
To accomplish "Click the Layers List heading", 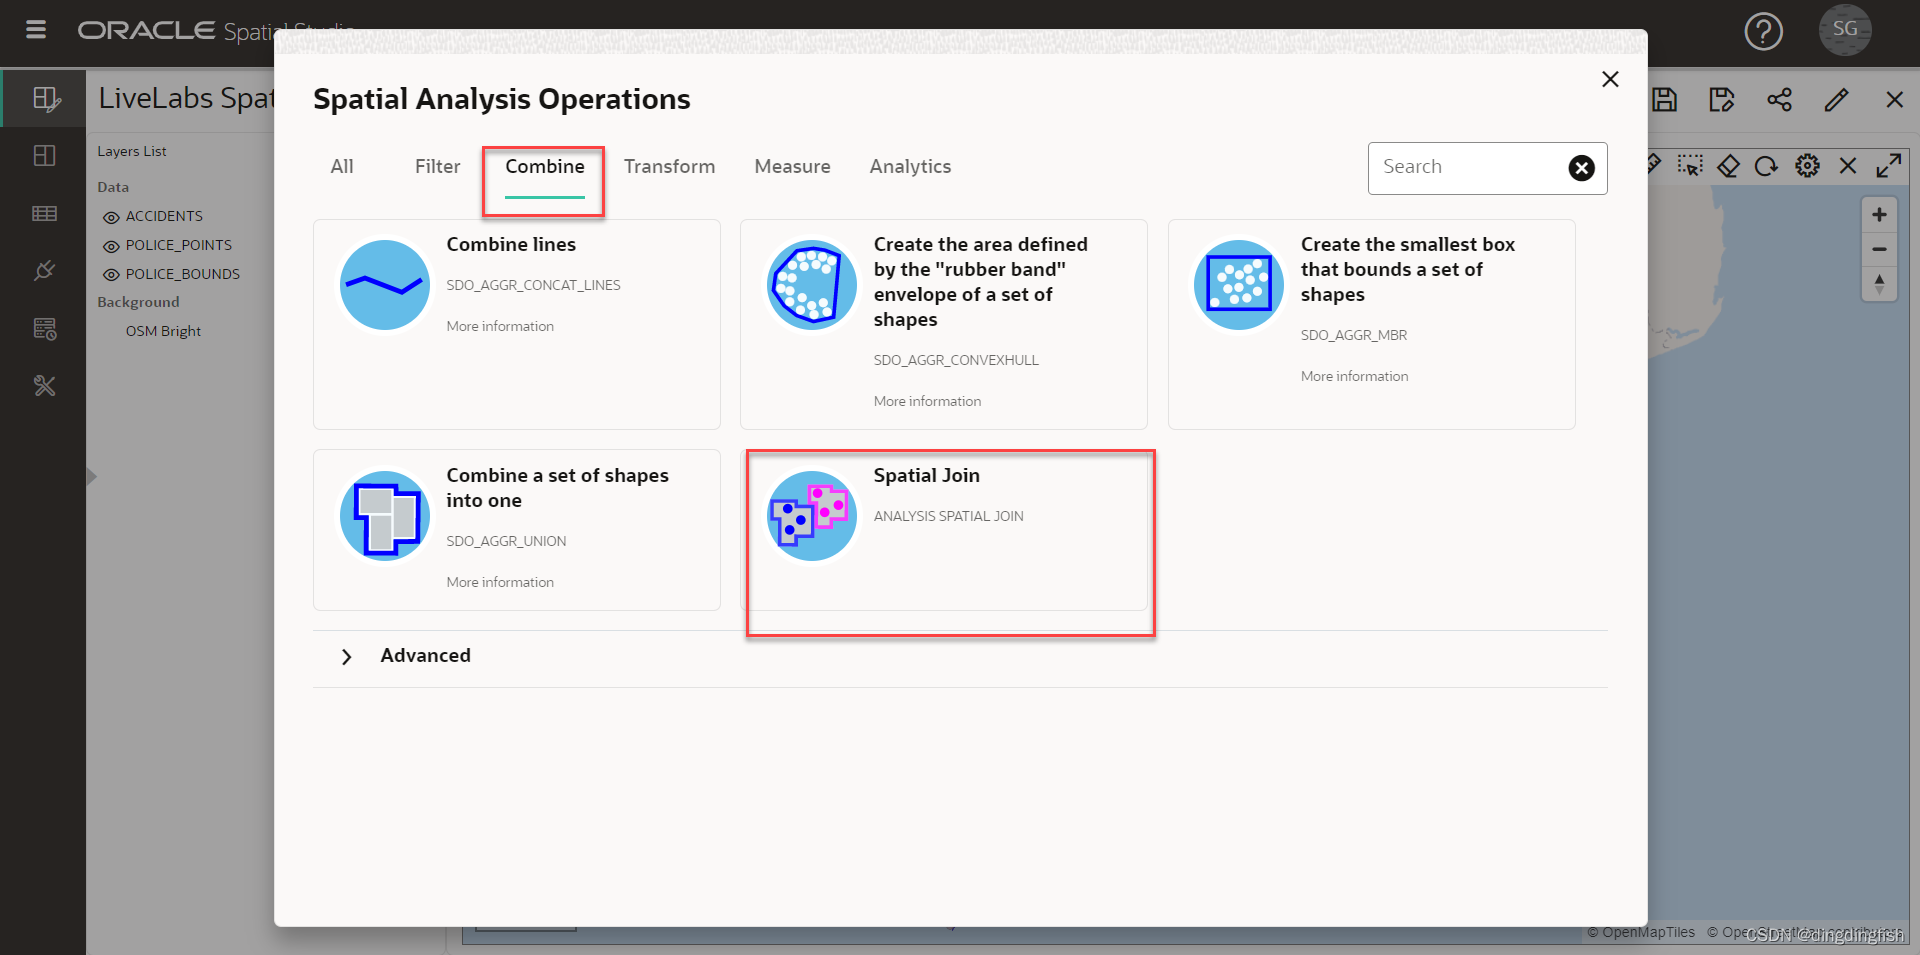I will click(x=132, y=152).
